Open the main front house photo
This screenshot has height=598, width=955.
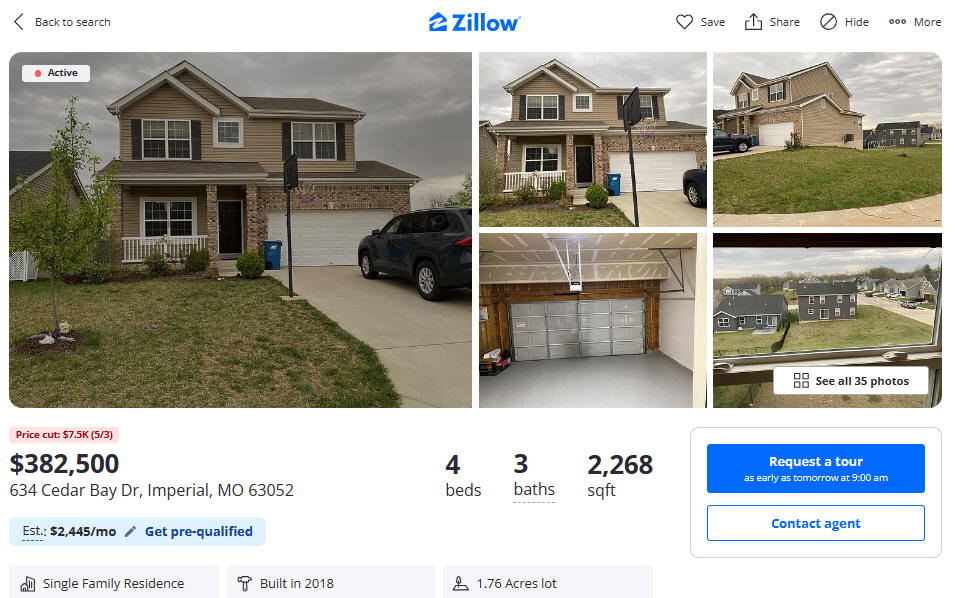(241, 230)
